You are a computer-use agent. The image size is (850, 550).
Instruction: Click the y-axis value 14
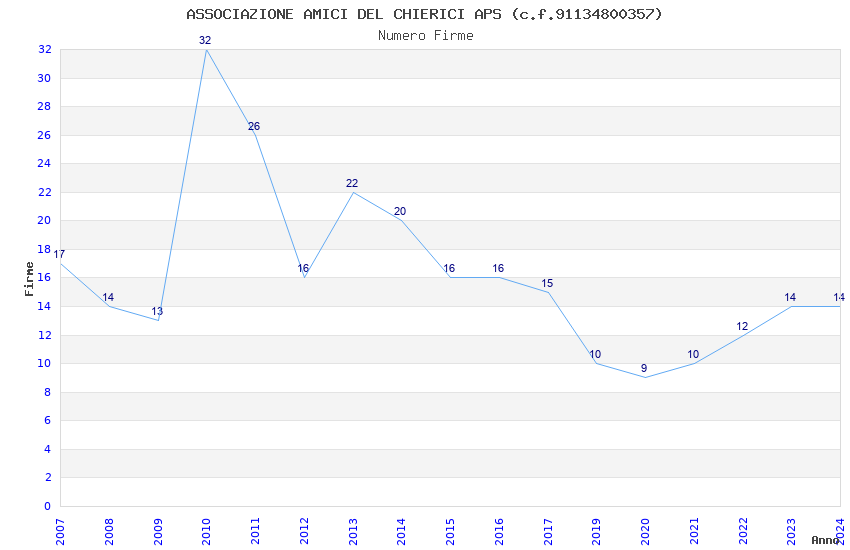tap(44, 306)
